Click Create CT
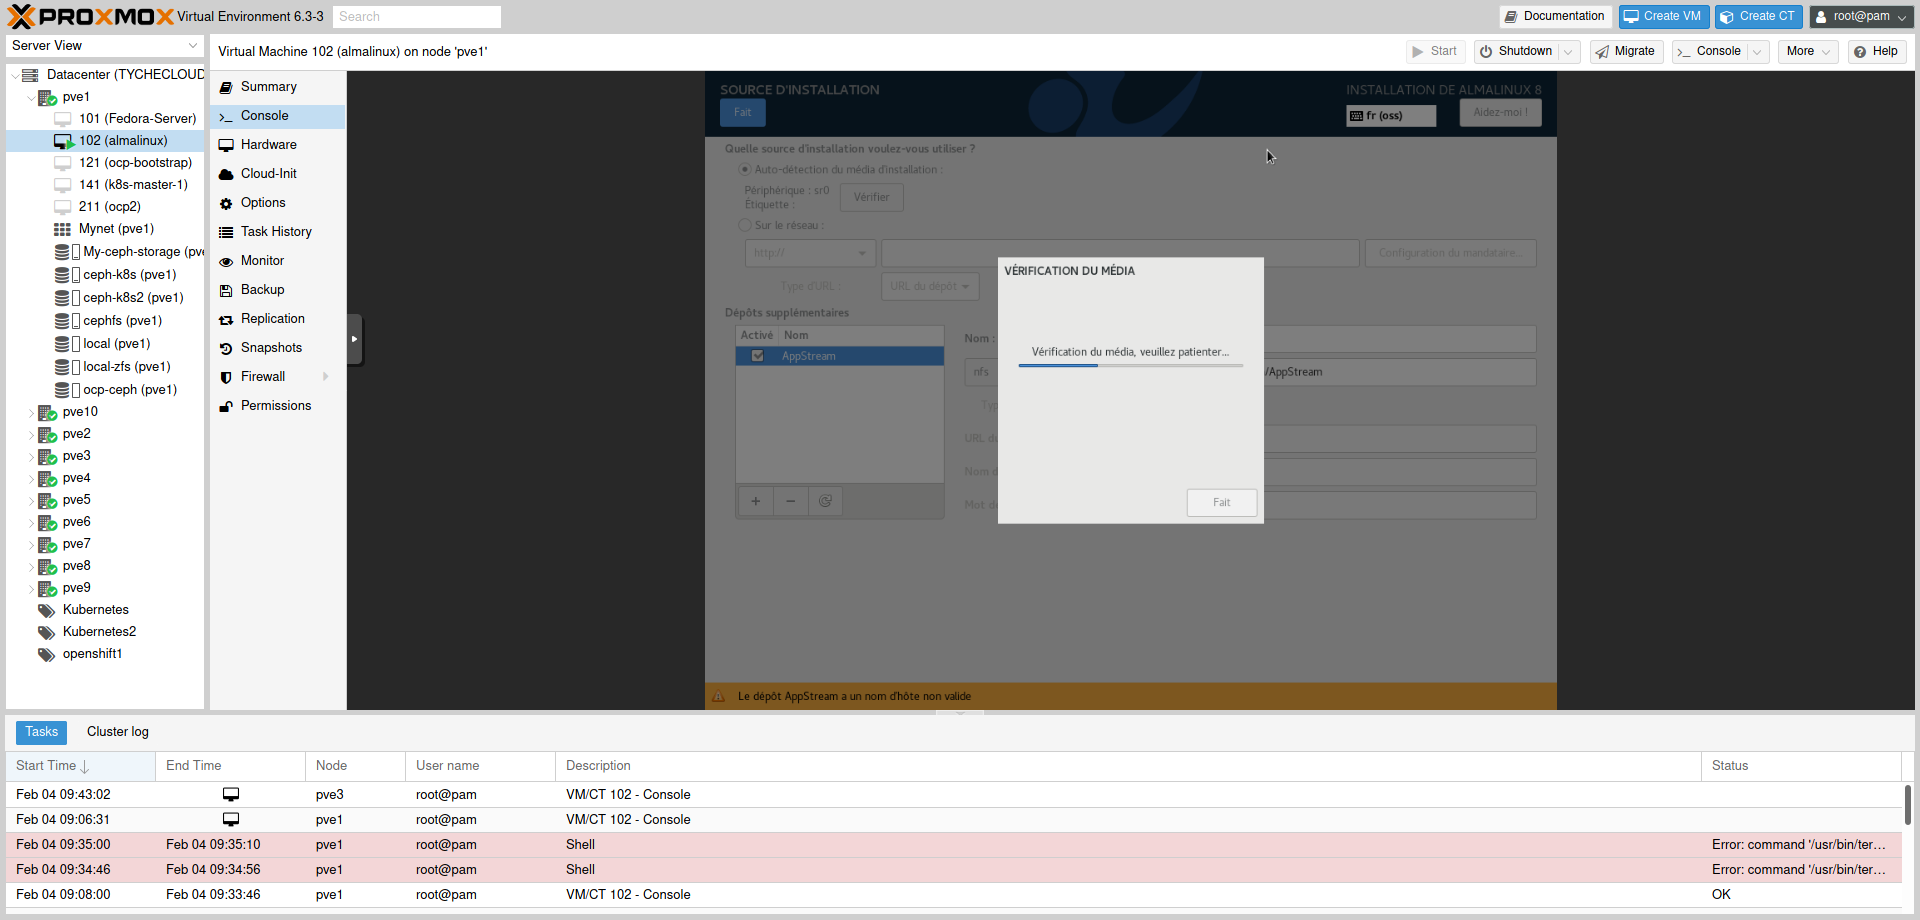This screenshot has height=920, width=1920. click(x=1759, y=16)
